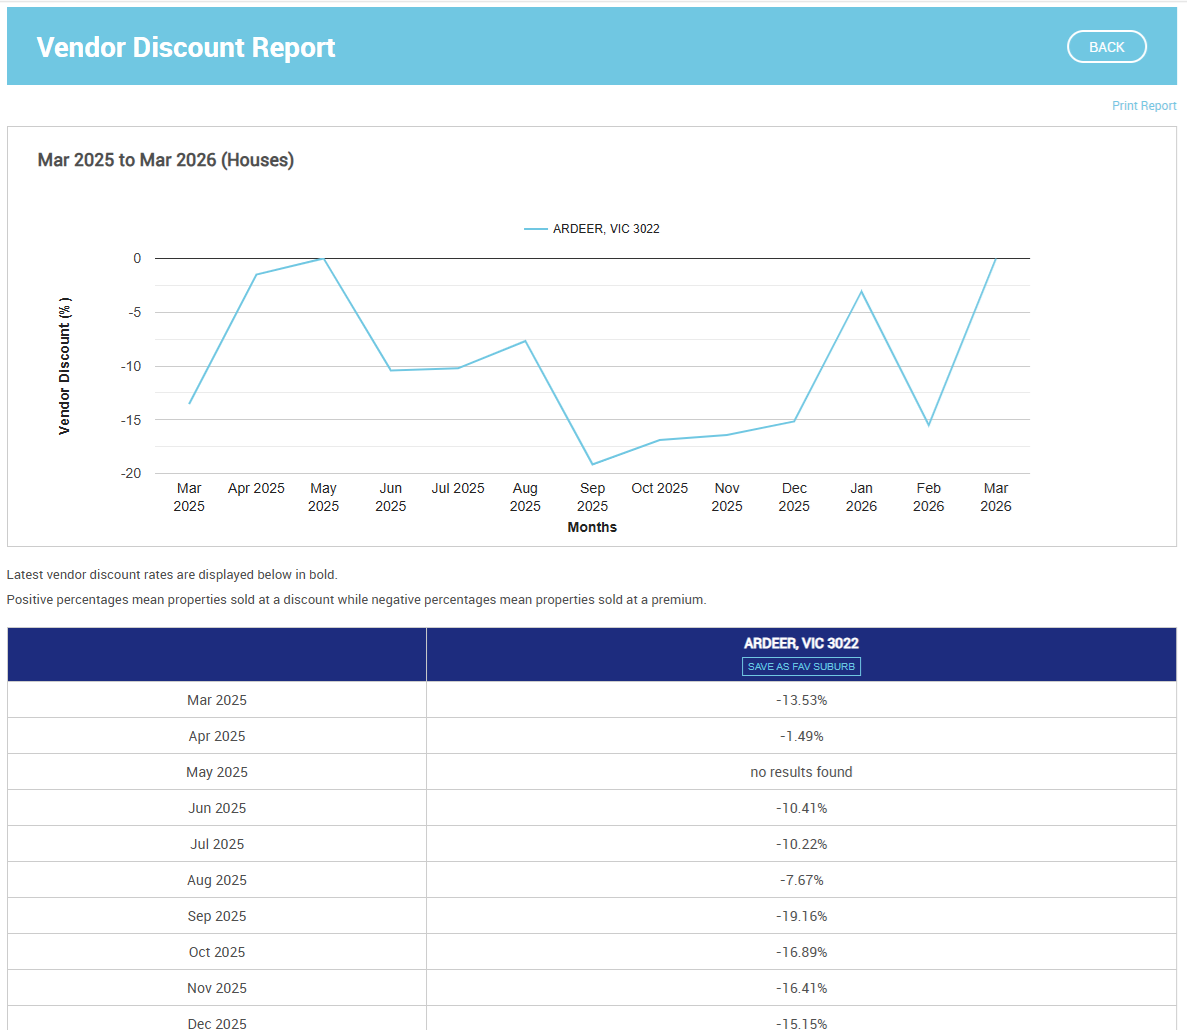Select the Nov 2025 table row label
1187x1030 pixels.
(217, 988)
